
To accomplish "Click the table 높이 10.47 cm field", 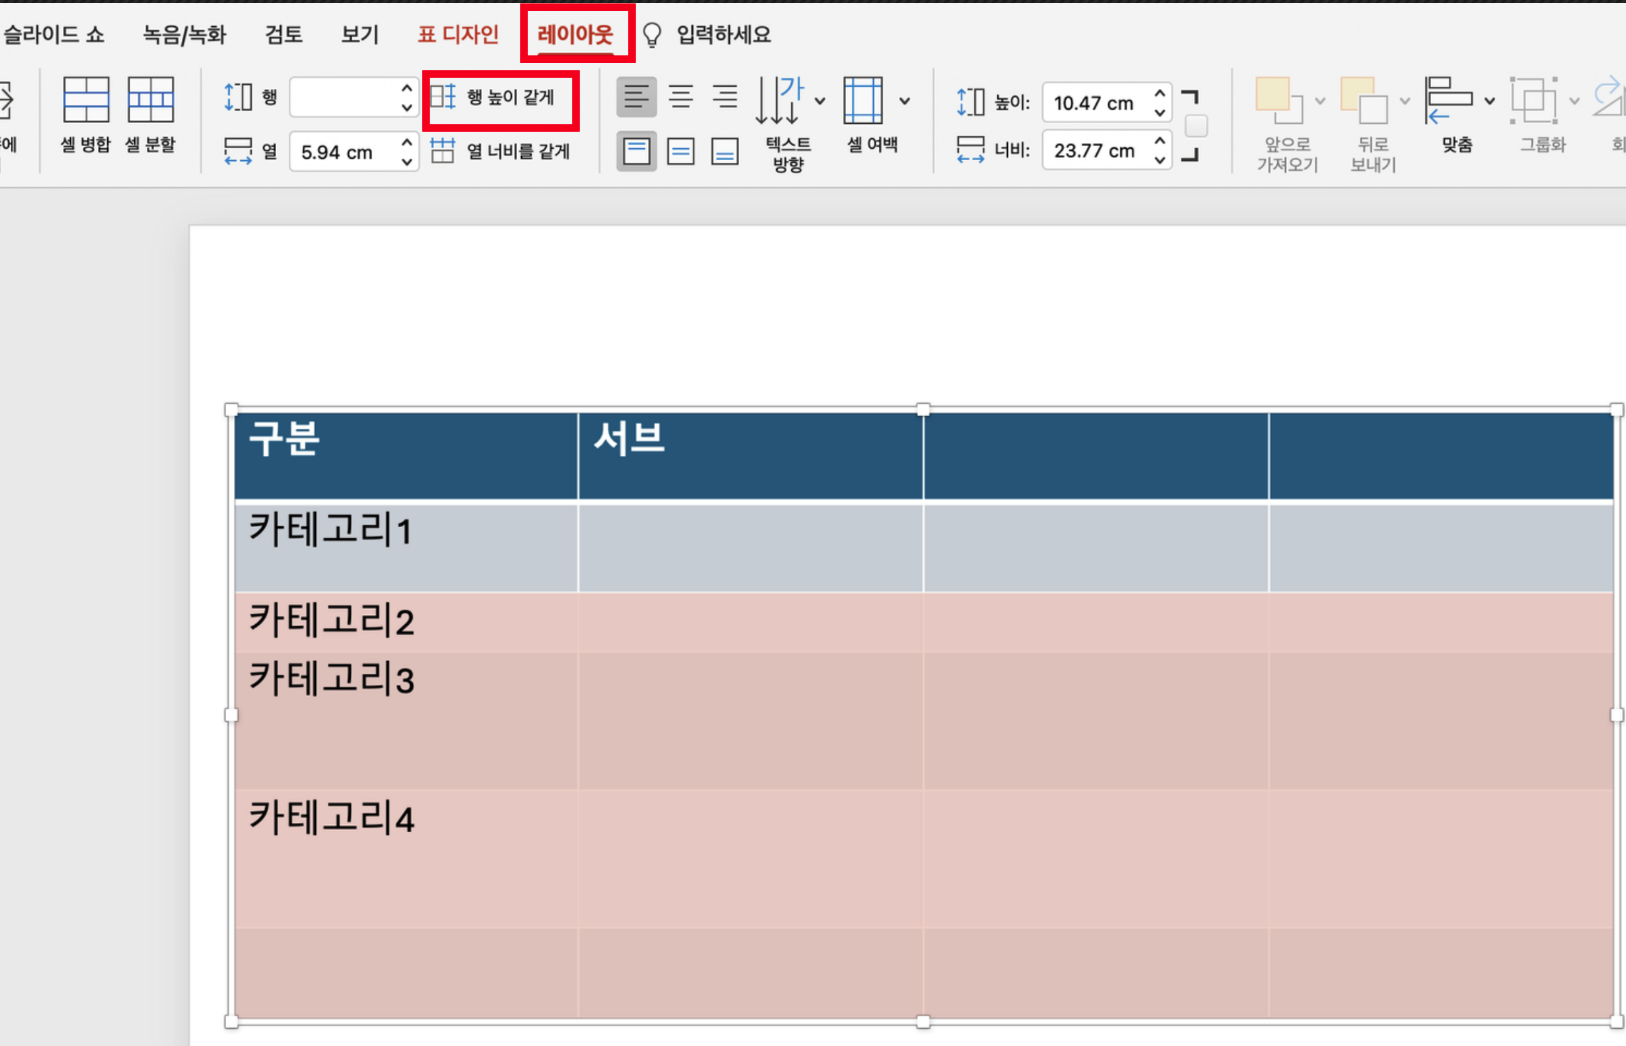I will click(x=1096, y=103).
